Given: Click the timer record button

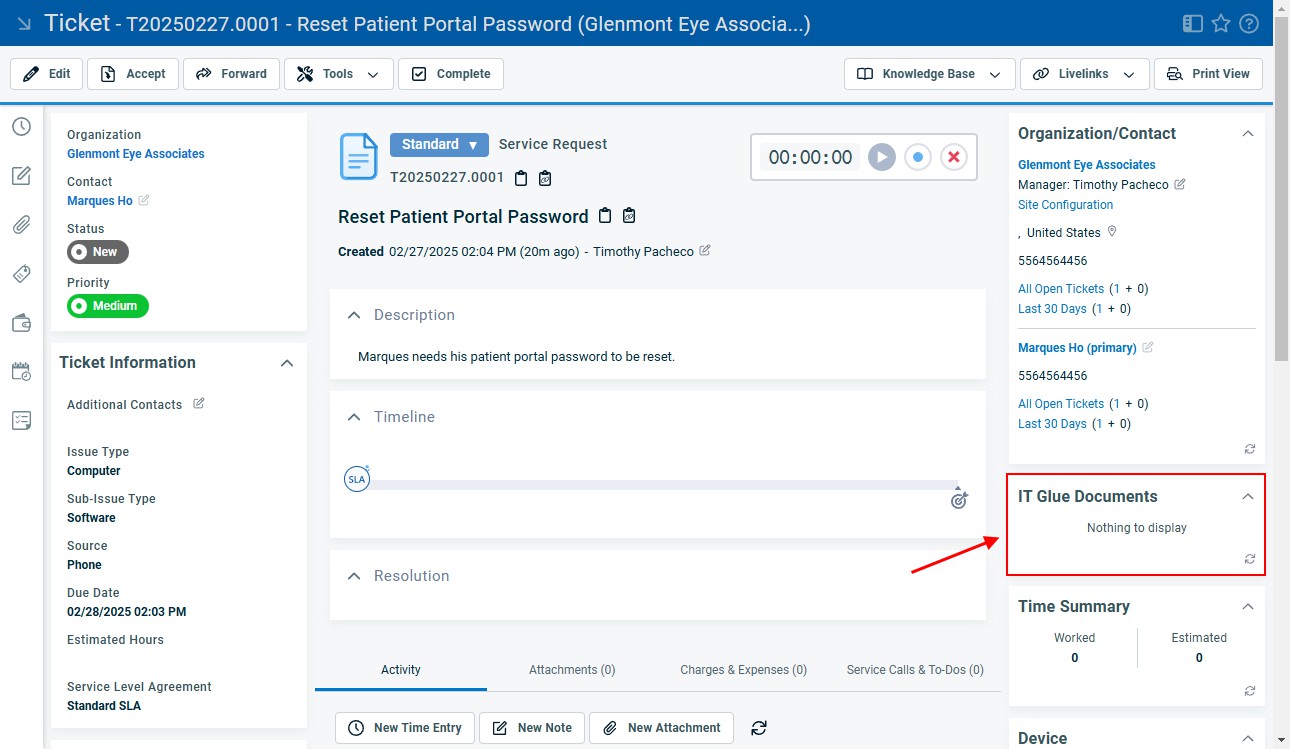Looking at the screenshot, I should pos(918,157).
